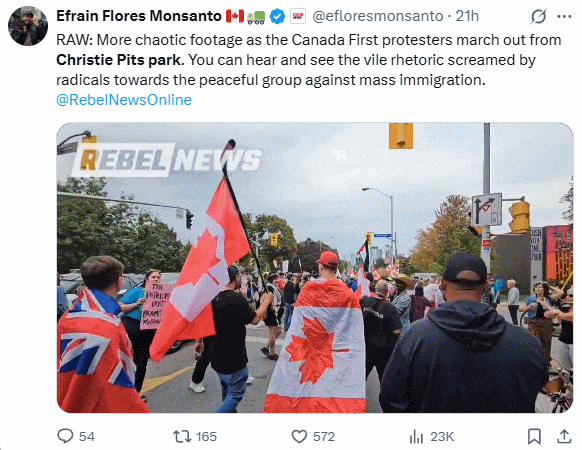Click the 23K views count
Image resolution: width=582 pixels, height=450 pixels.
442,437
